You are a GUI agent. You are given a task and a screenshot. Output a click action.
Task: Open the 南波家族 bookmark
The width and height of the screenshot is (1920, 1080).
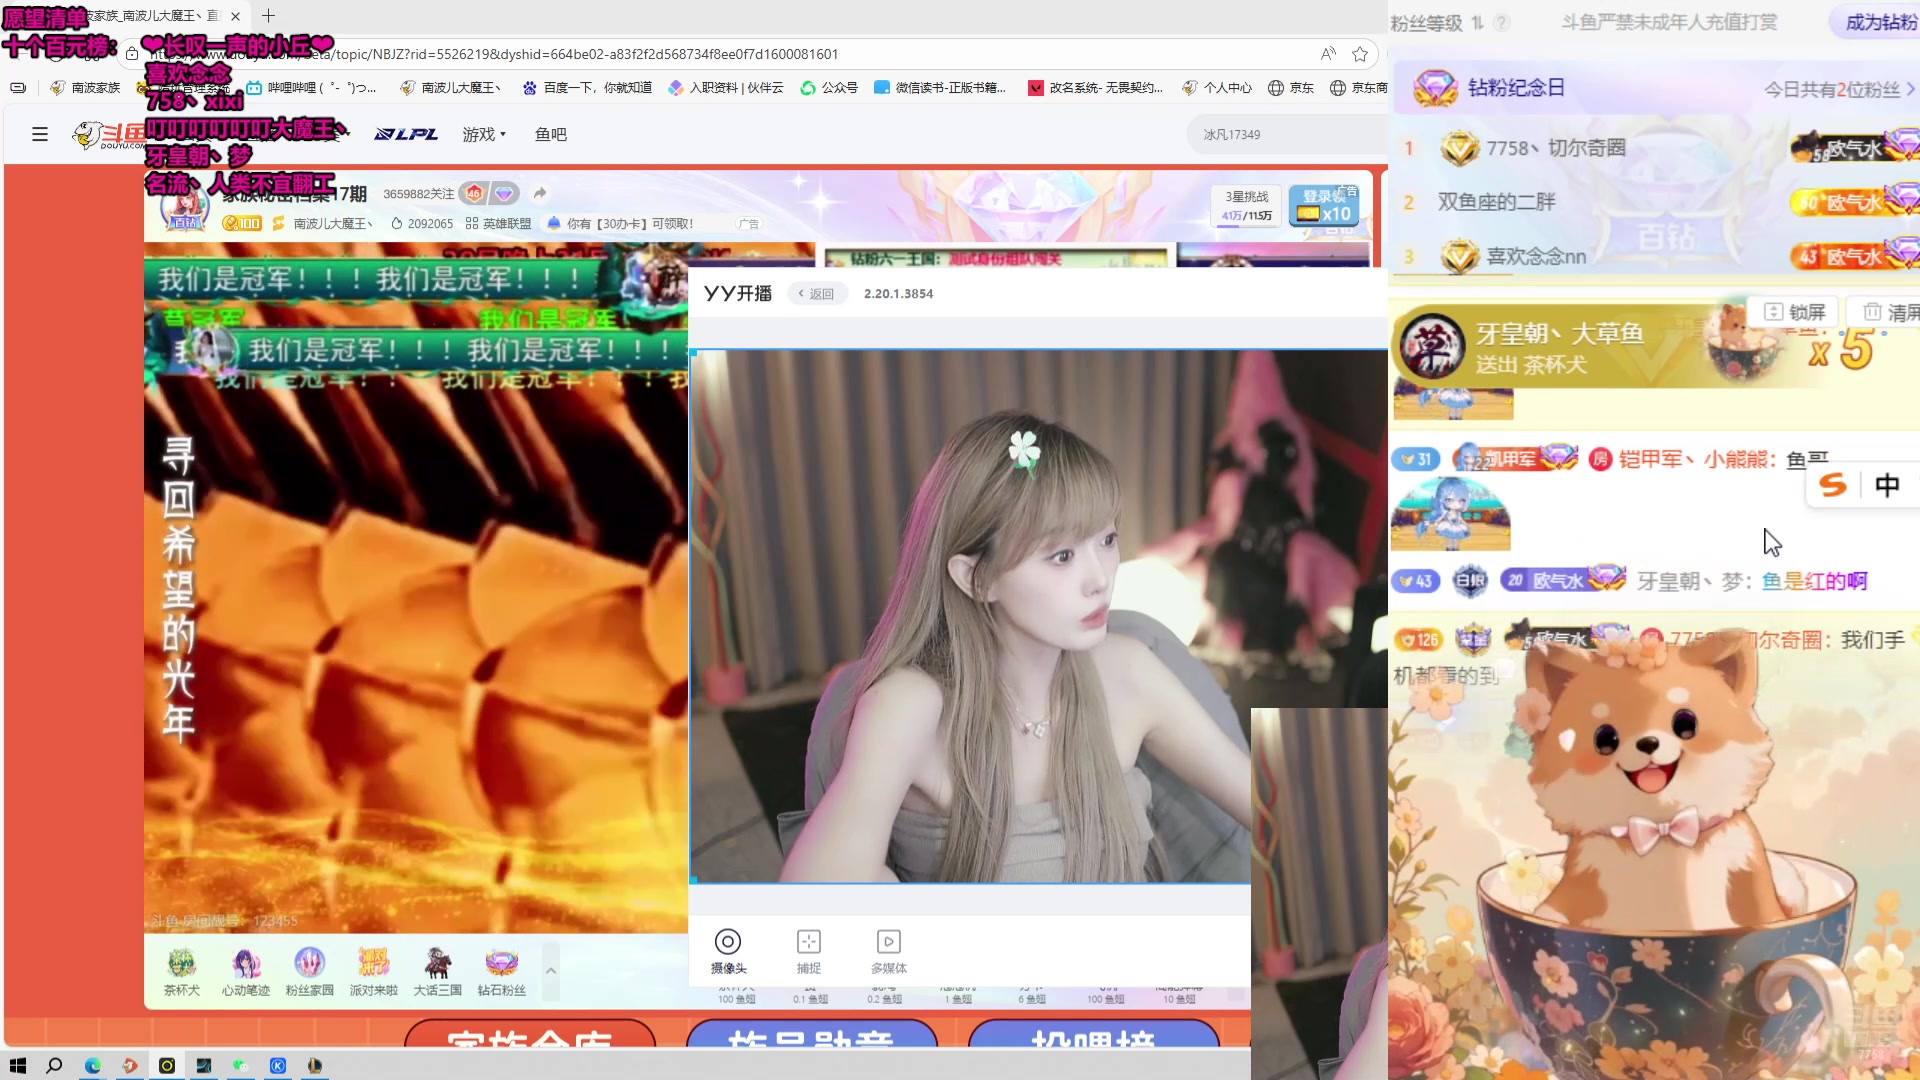click(85, 88)
